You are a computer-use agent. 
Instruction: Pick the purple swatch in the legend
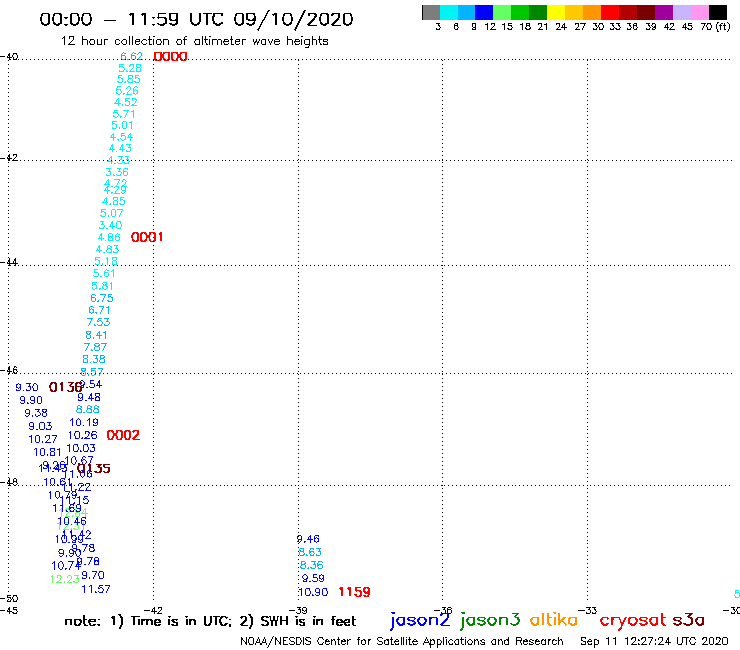[664, 12]
